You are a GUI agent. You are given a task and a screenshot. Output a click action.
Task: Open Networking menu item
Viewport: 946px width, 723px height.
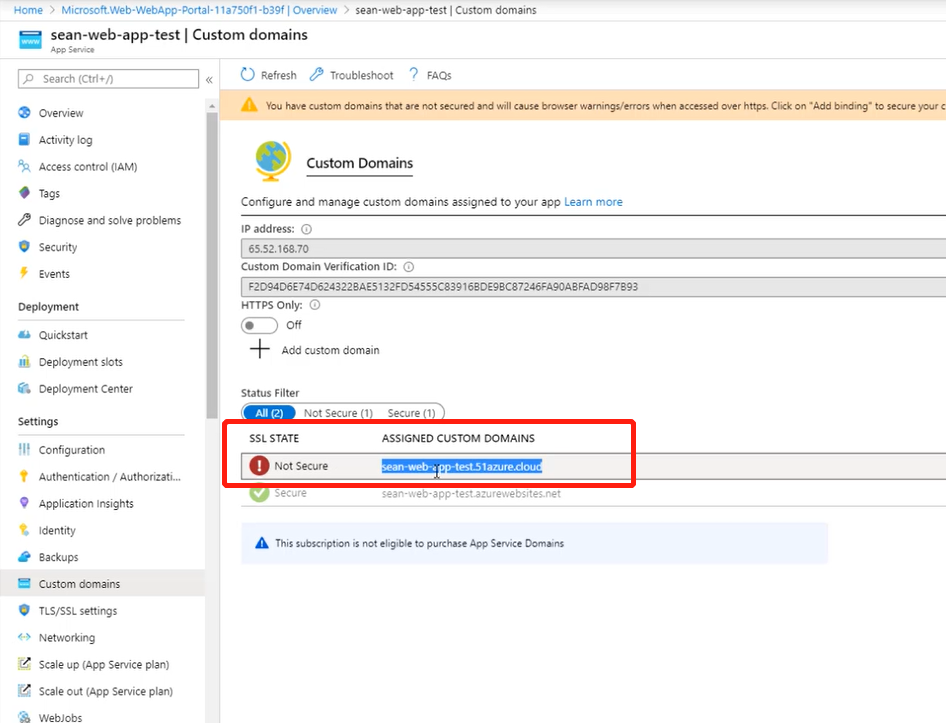click(67, 637)
